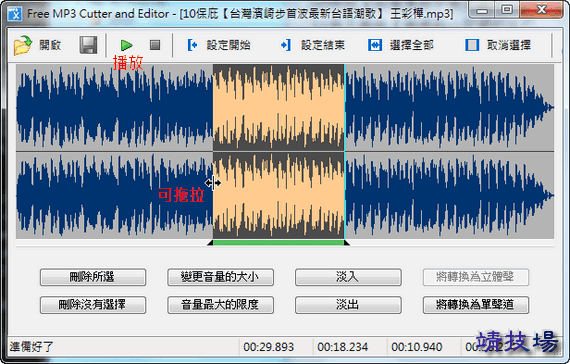570x364 pixels.
Task: Open a file with the folder icon
Action: (23, 45)
